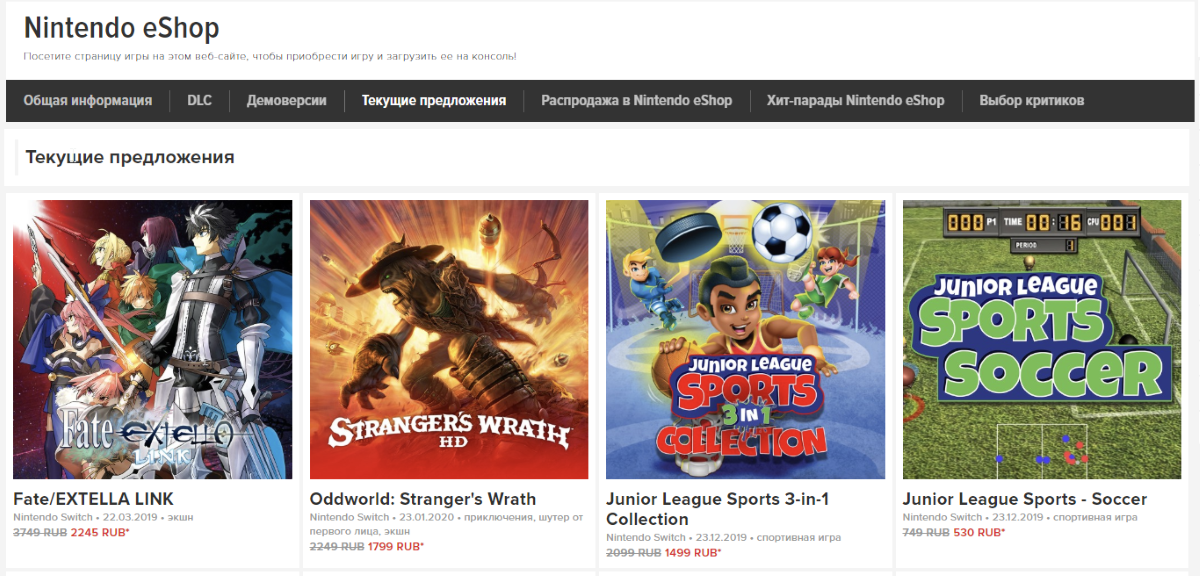Click the Fate/EXTELLA LINK cover image

point(153,339)
